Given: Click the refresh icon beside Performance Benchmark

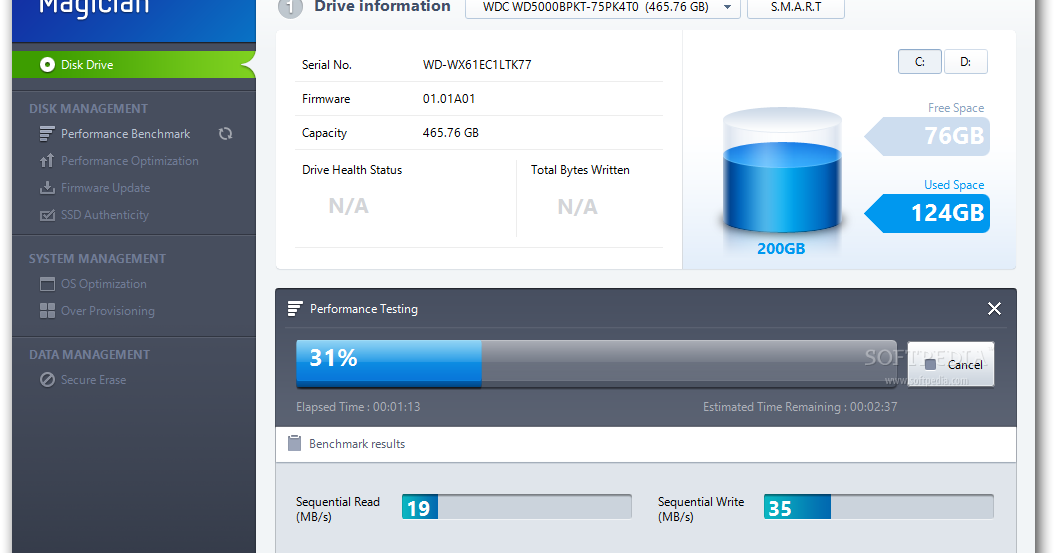Looking at the screenshot, I should click(225, 134).
